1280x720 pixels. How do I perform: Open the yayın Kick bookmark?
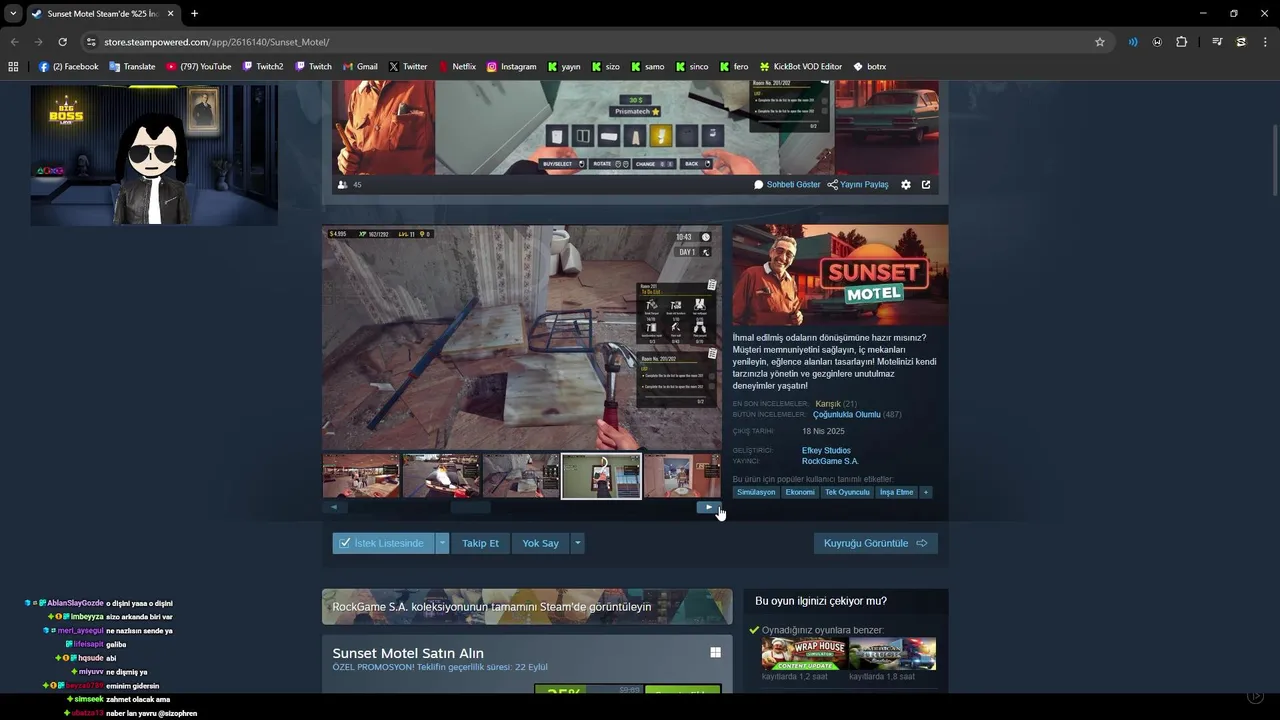[564, 67]
